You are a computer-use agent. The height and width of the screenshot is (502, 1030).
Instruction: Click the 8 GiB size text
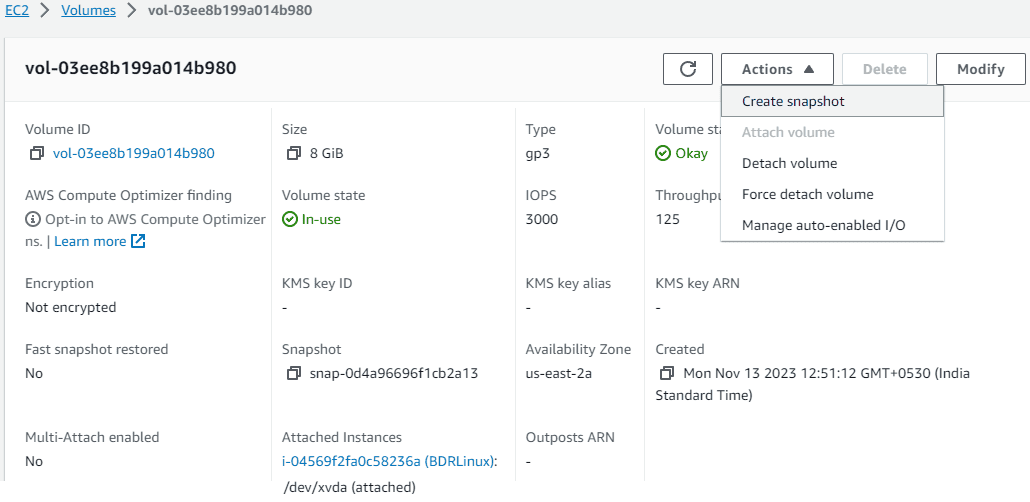pos(326,154)
